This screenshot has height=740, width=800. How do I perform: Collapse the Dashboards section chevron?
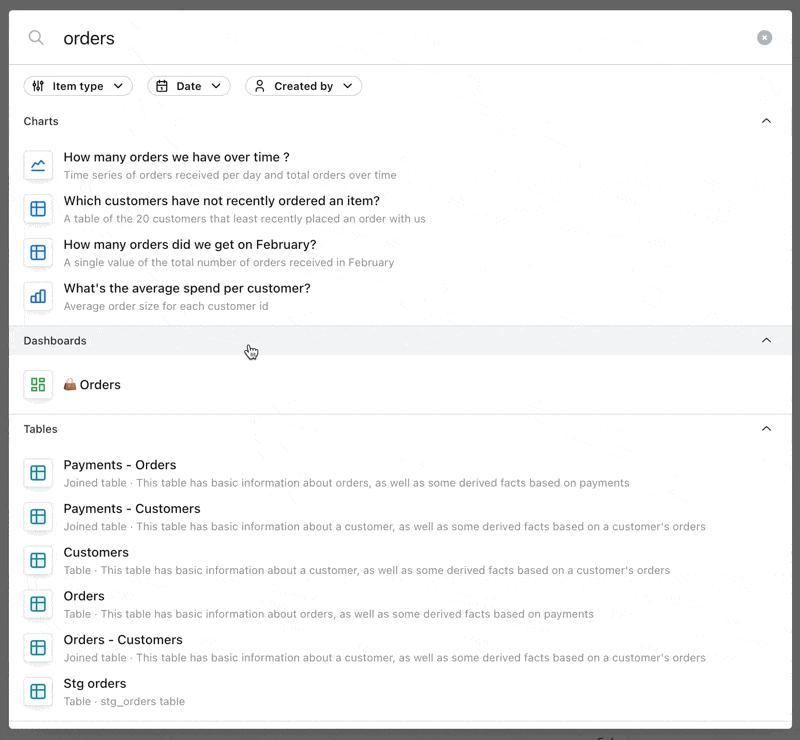point(766,340)
